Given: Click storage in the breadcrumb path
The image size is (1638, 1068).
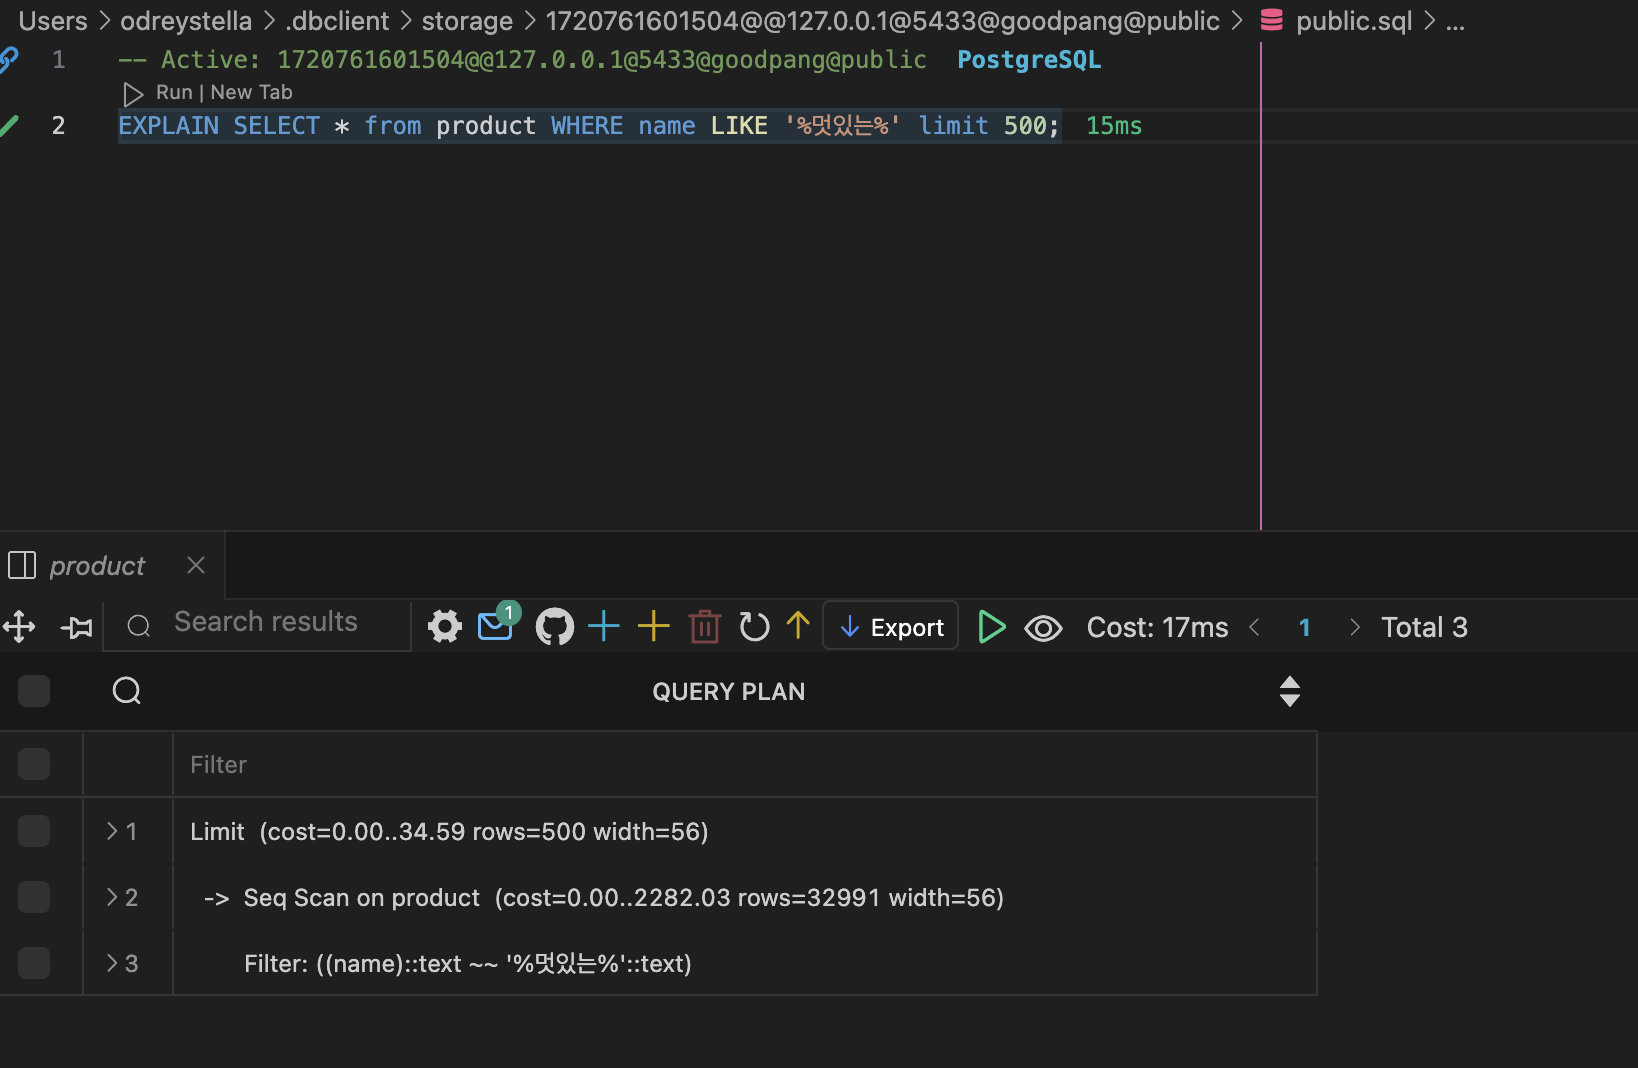Looking at the screenshot, I should (467, 21).
